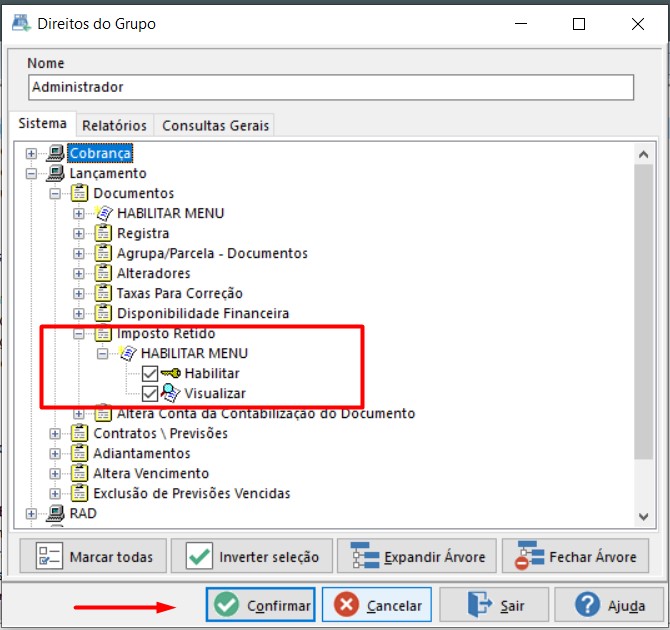Click the Marcar todas button
The width and height of the screenshot is (670, 630).
93,556
